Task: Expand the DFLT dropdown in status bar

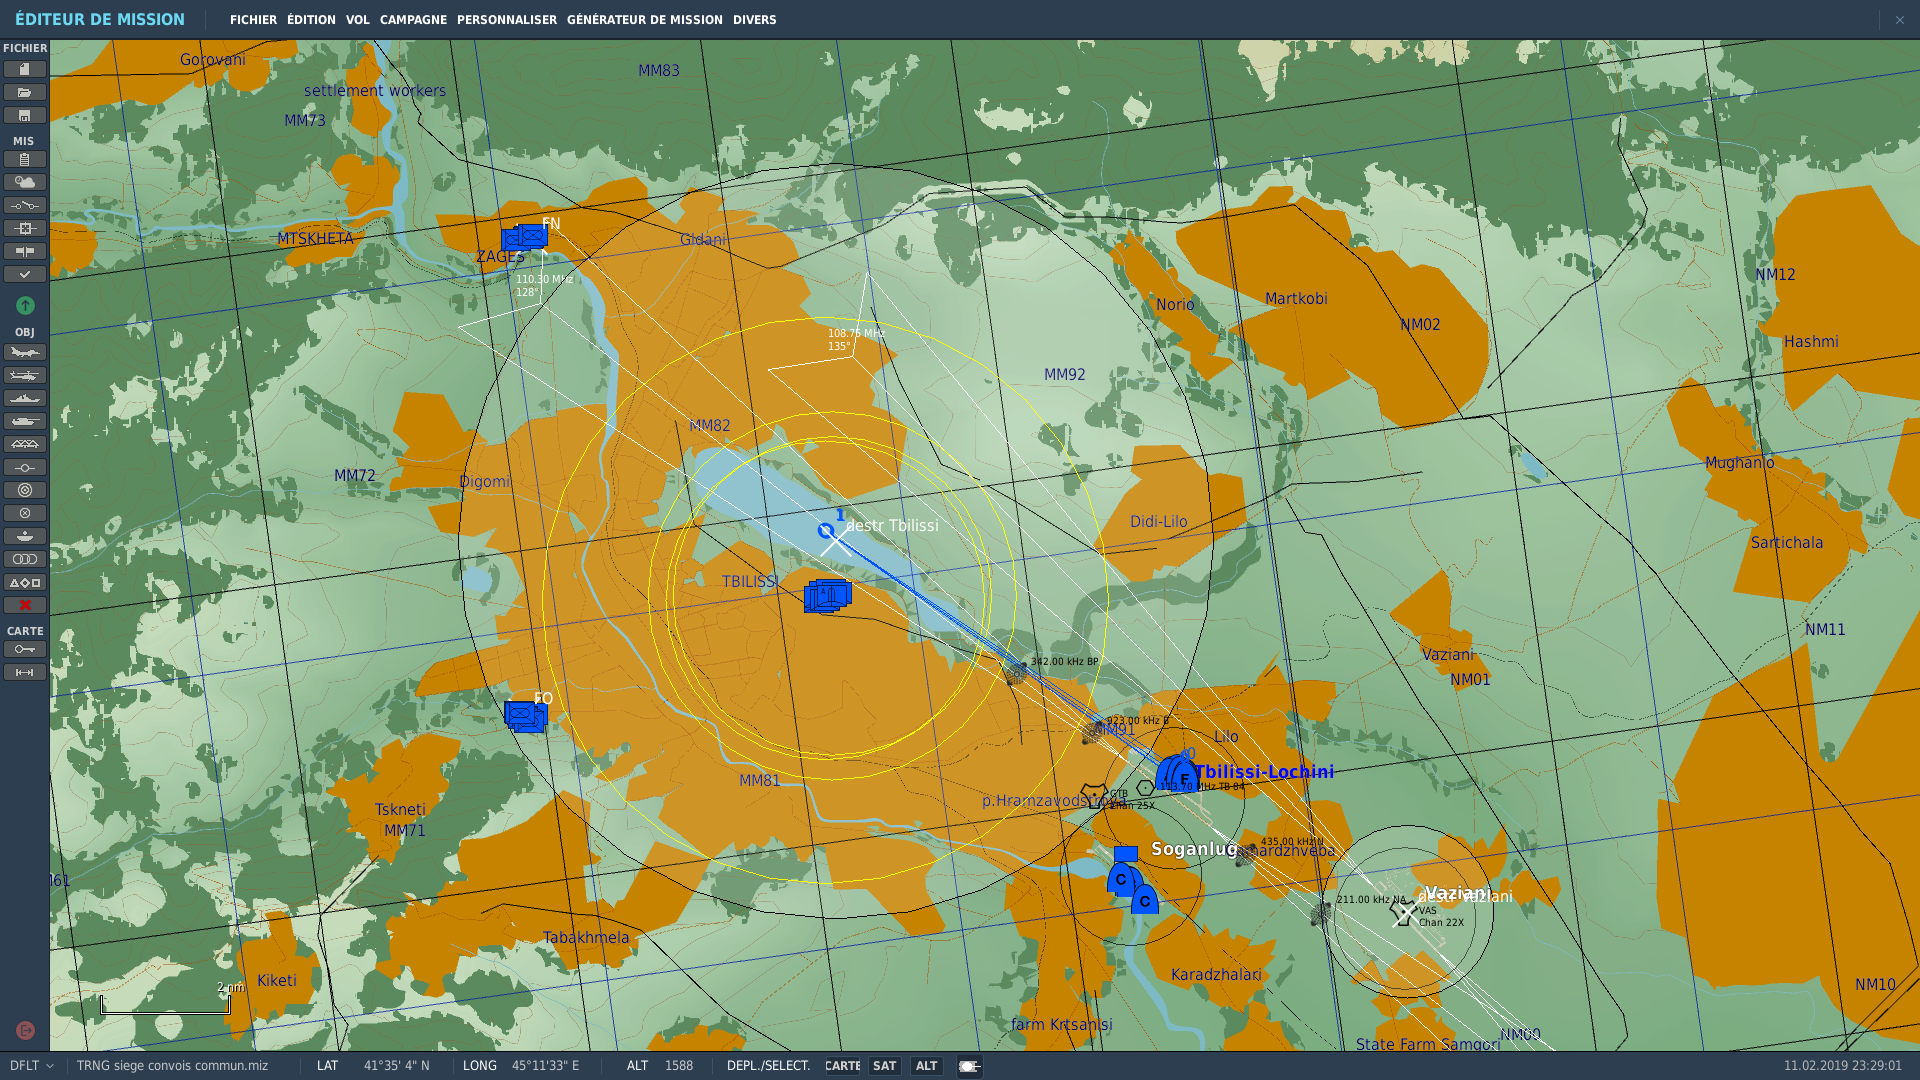Action: pyautogui.click(x=32, y=1066)
